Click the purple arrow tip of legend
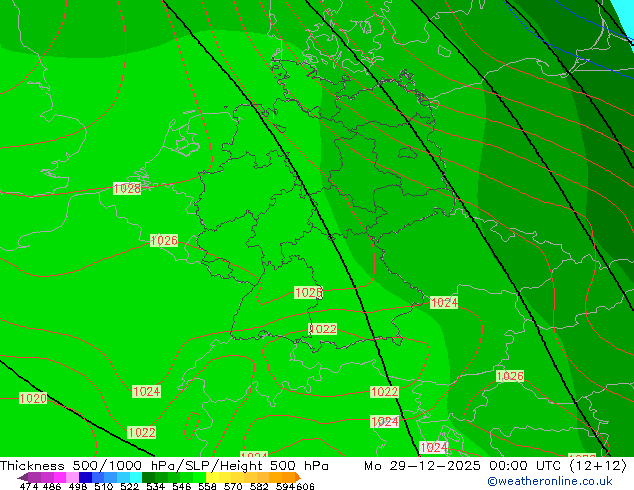The image size is (634, 490). tap(23, 477)
